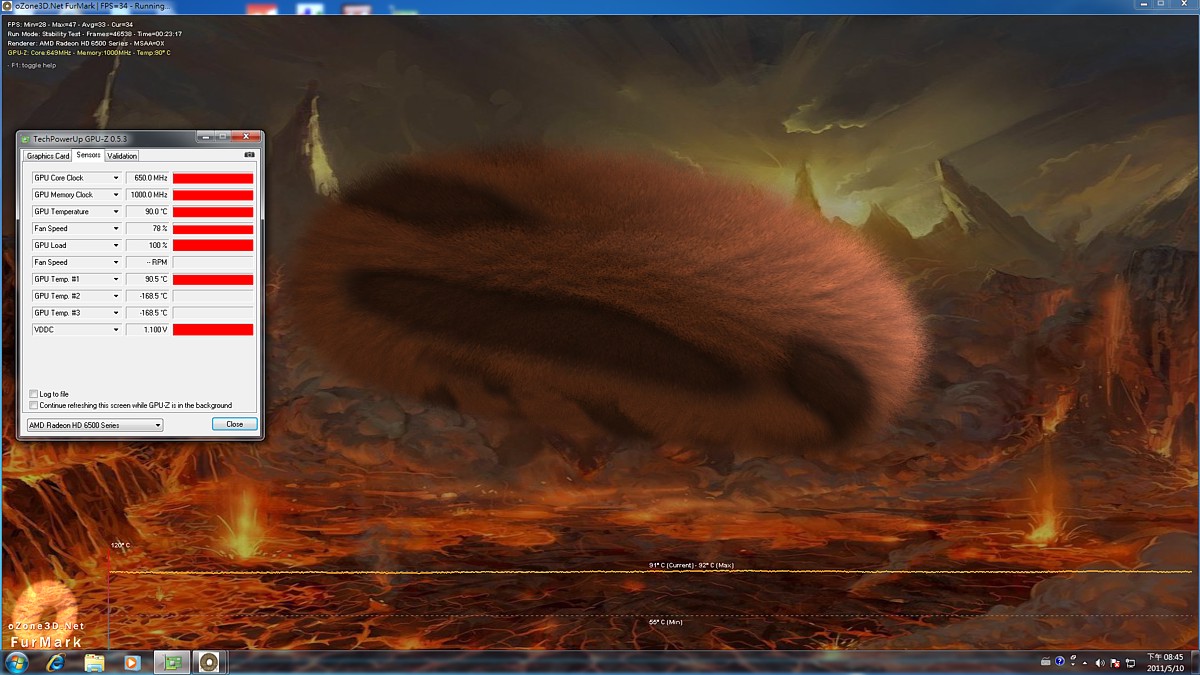
Task: Switch to GPU-Z taskbar button
Action: (172, 662)
